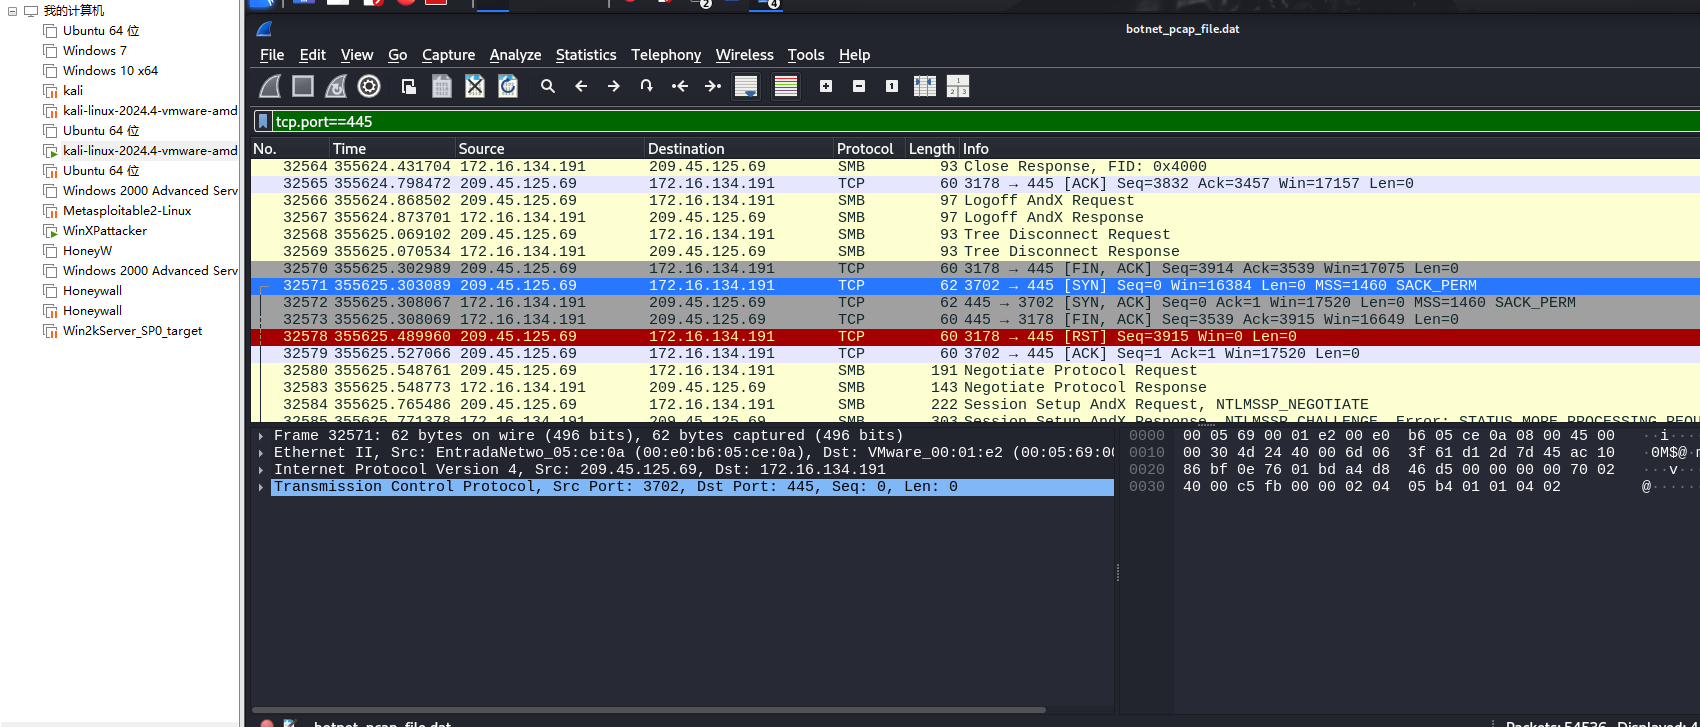The image size is (1700, 727).
Task: Expand the Frame 32571 details row
Action: [261, 436]
